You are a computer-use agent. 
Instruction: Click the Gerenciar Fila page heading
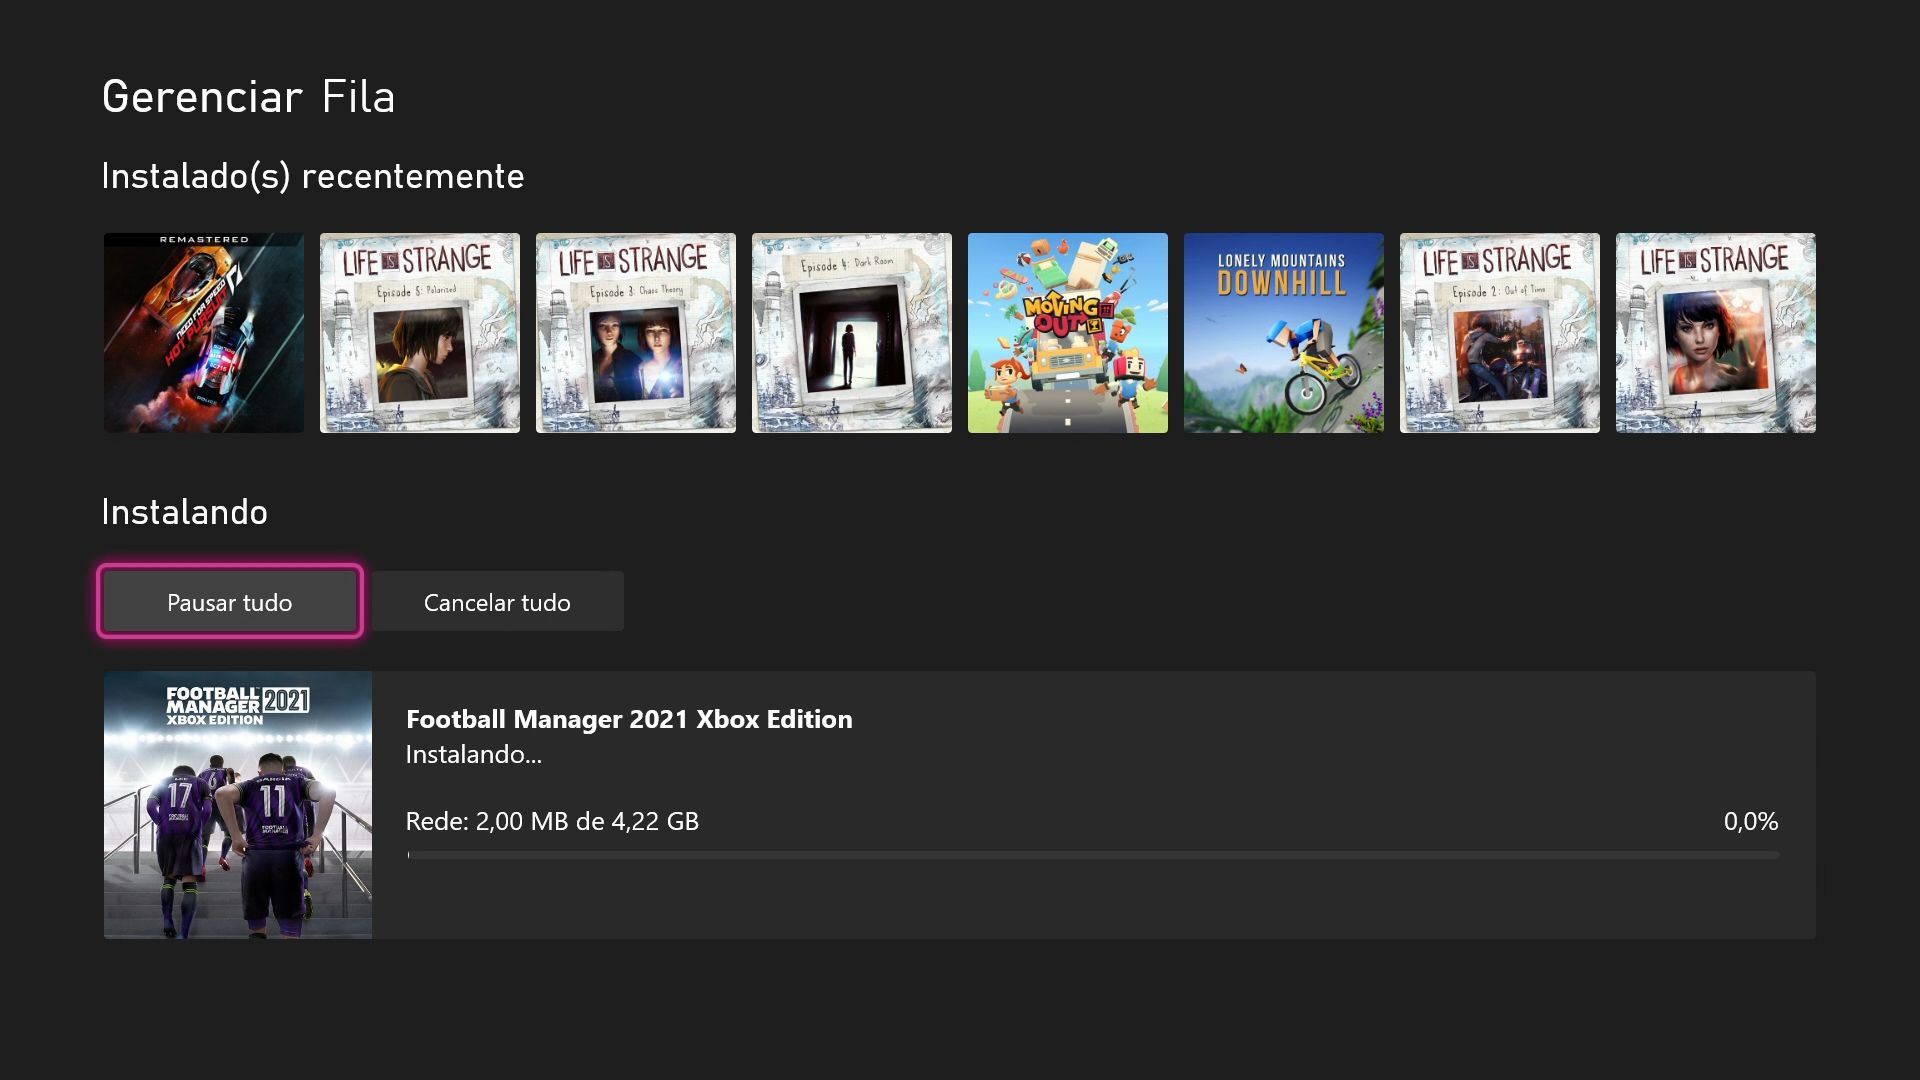click(x=248, y=96)
